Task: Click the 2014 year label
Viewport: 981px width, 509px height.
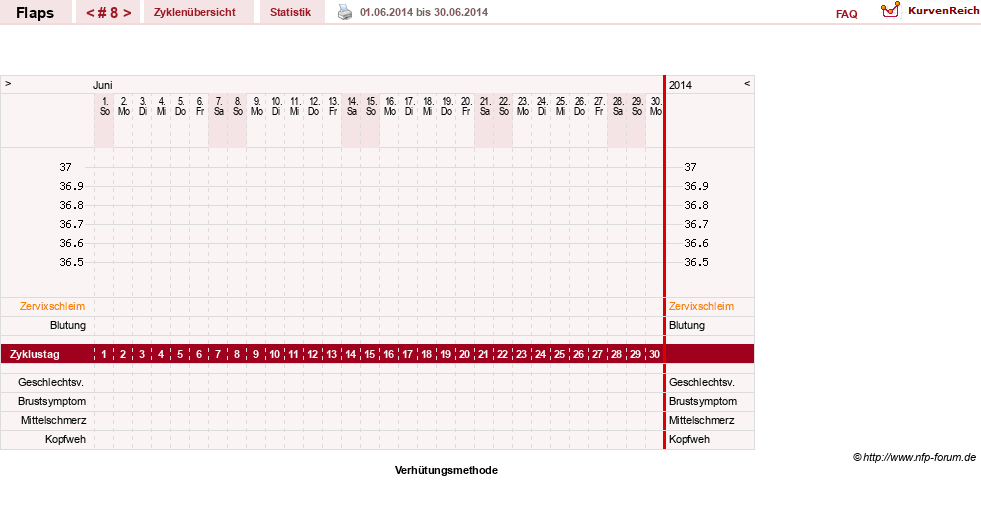Action: click(680, 86)
